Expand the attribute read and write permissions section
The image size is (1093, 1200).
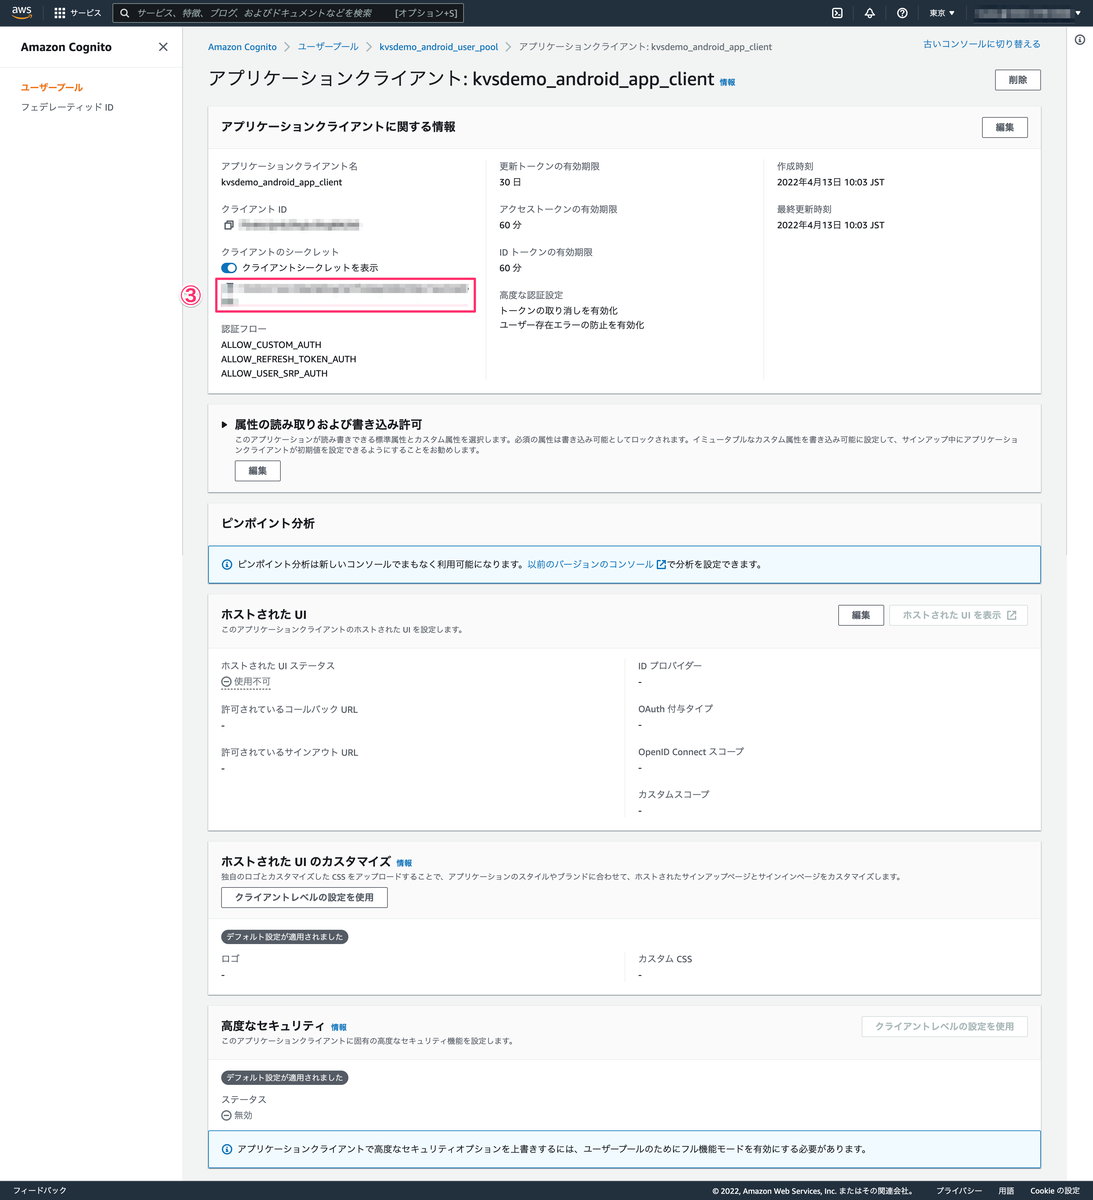pyautogui.click(x=224, y=425)
